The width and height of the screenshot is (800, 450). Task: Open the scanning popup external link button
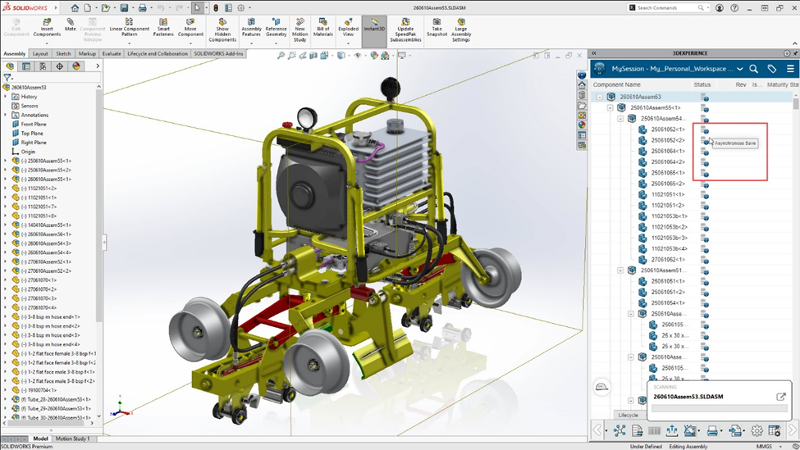click(781, 397)
